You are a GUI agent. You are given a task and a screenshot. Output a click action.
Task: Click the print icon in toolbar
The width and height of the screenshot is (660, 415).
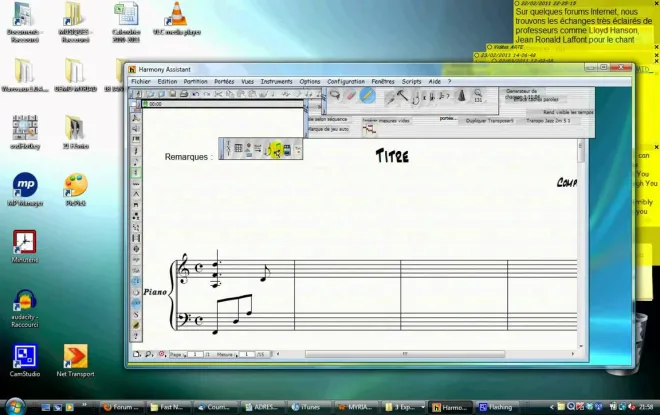(184, 94)
